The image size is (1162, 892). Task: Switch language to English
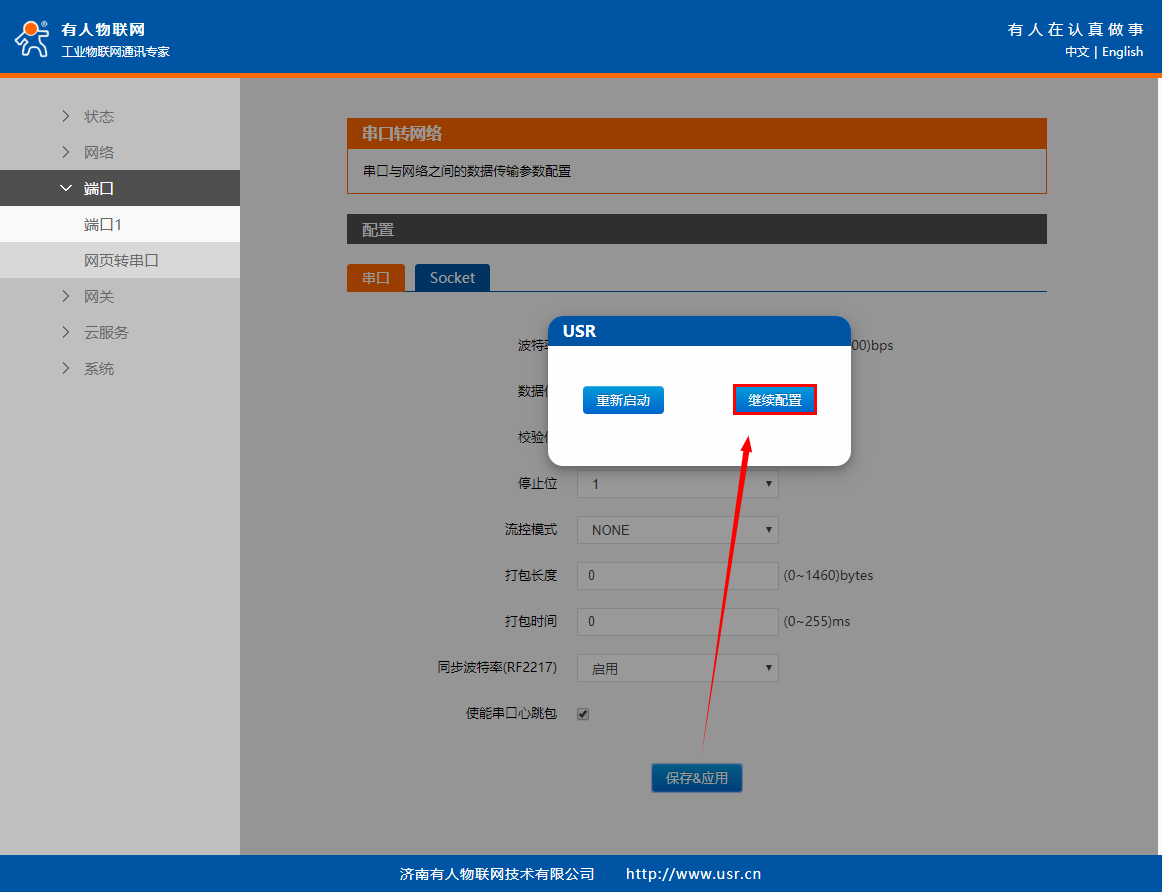pyautogui.click(x=1122, y=52)
